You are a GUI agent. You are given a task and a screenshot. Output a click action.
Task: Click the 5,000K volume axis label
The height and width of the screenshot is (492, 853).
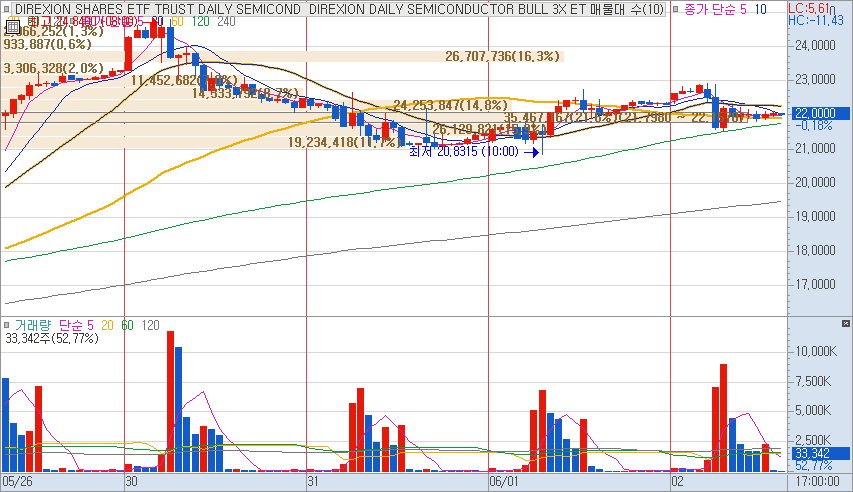point(813,410)
